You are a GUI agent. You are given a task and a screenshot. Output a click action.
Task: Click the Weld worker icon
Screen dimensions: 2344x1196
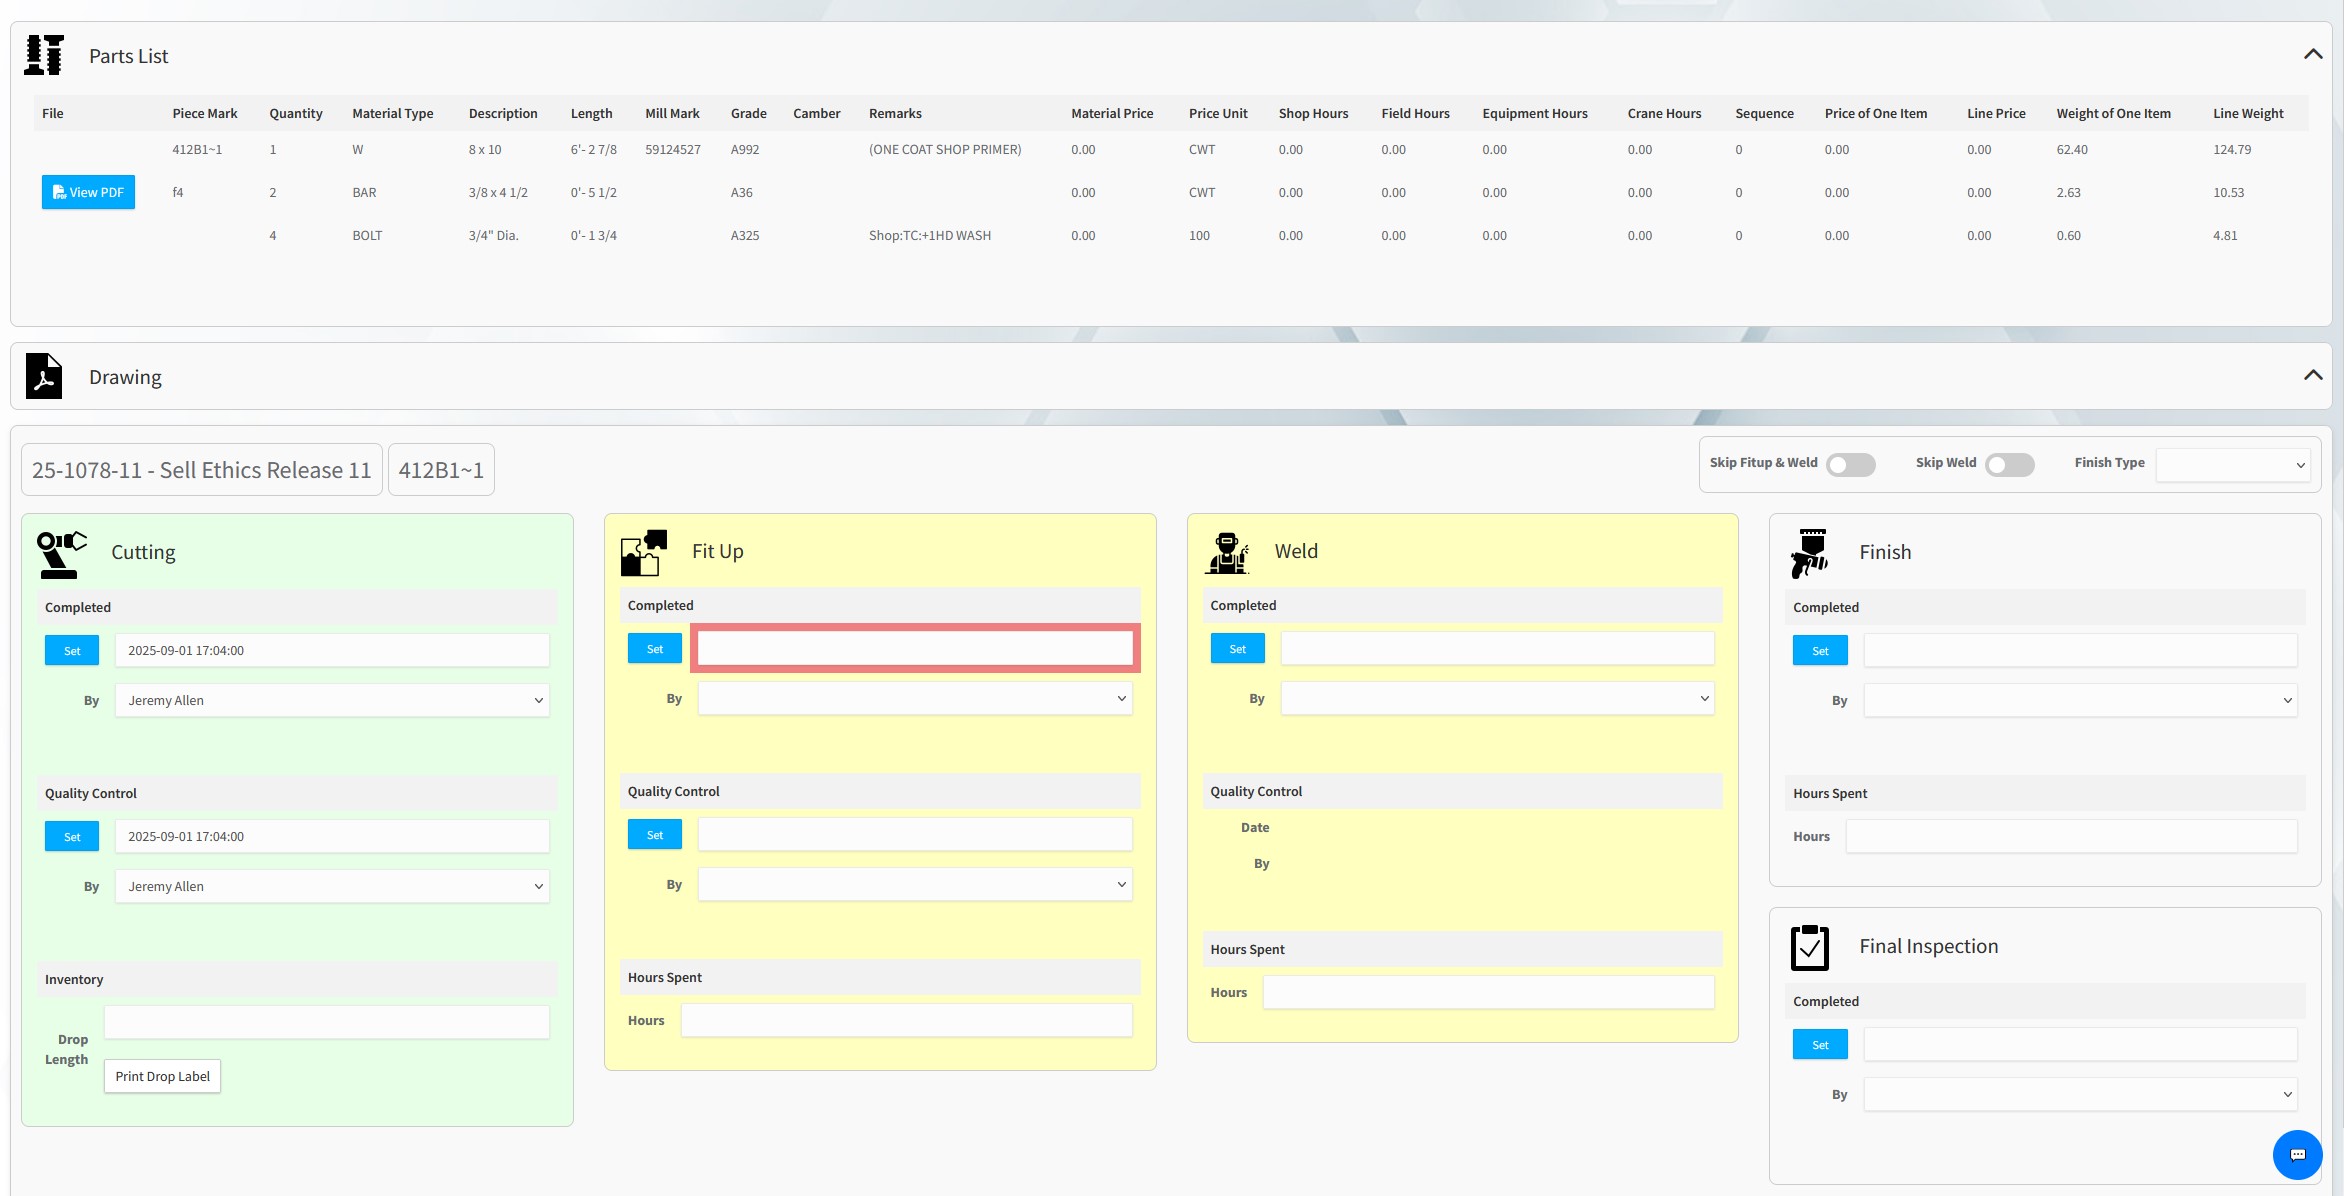pyautogui.click(x=1227, y=553)
